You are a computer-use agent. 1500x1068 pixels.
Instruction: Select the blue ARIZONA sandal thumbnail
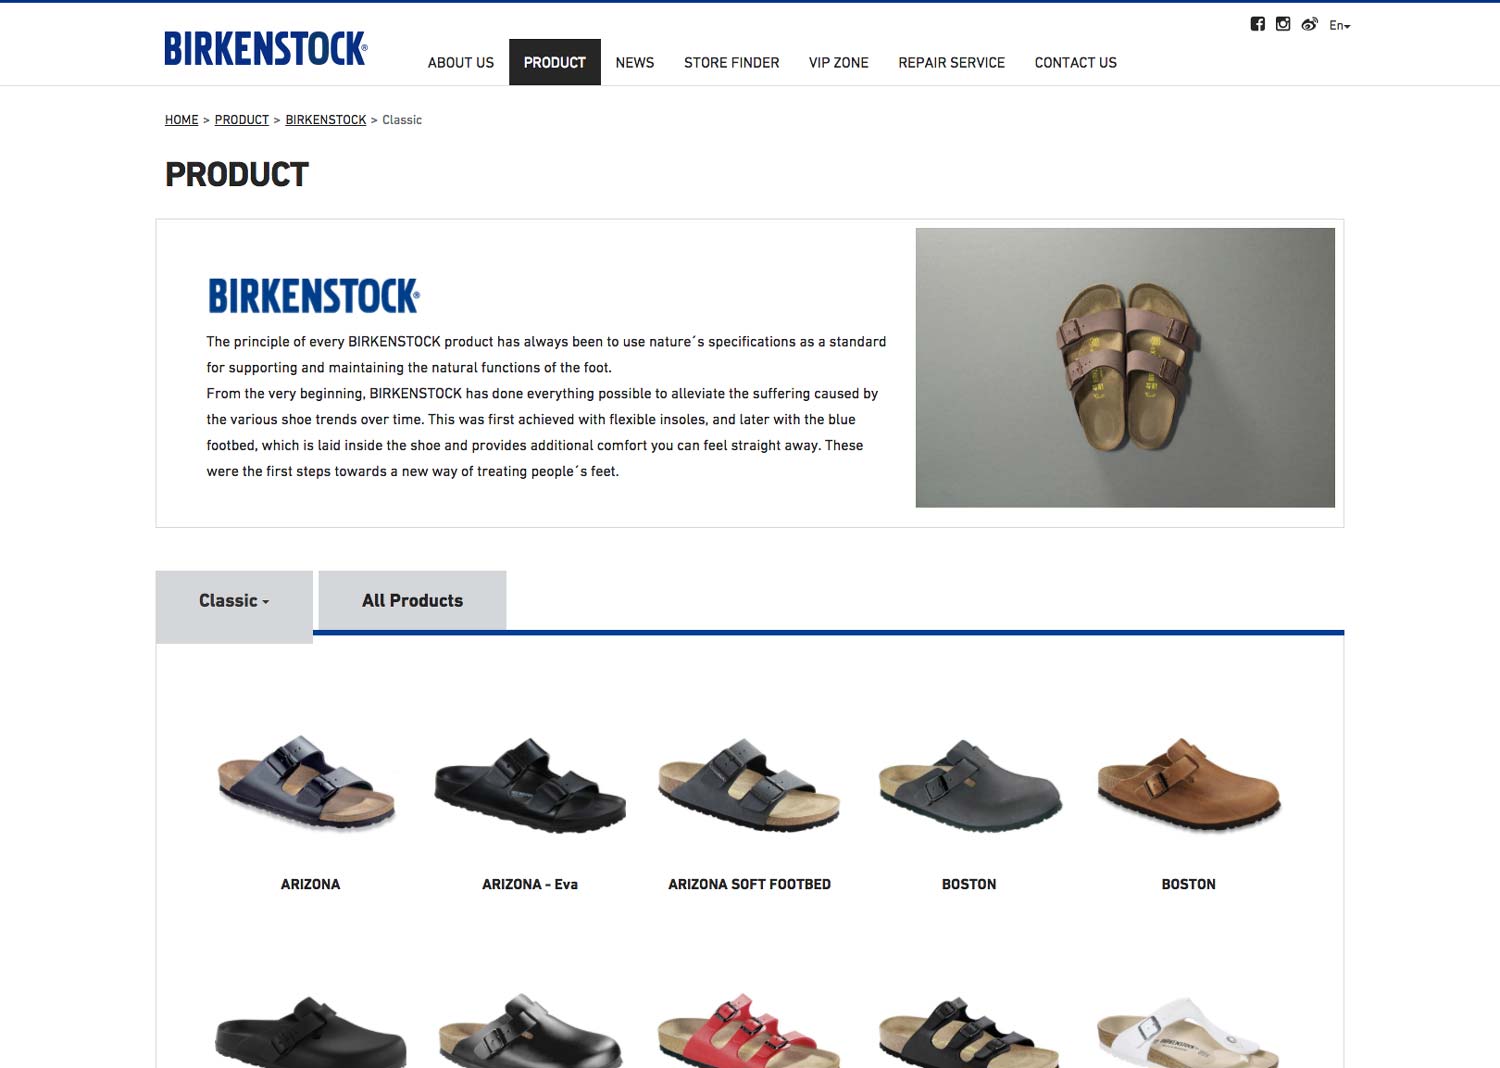308,782
